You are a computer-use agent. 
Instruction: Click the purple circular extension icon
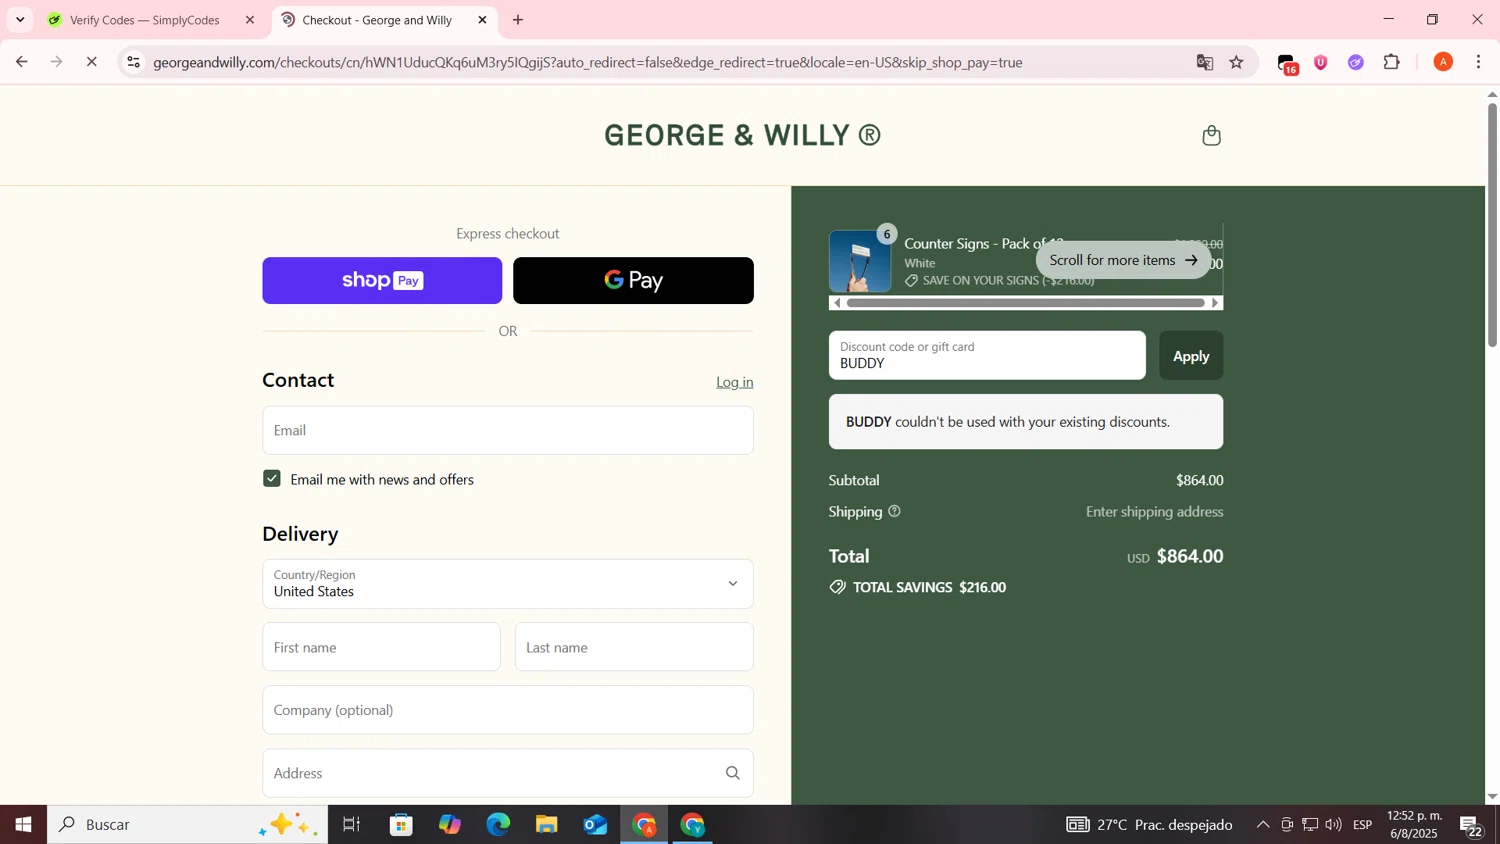1356,62
